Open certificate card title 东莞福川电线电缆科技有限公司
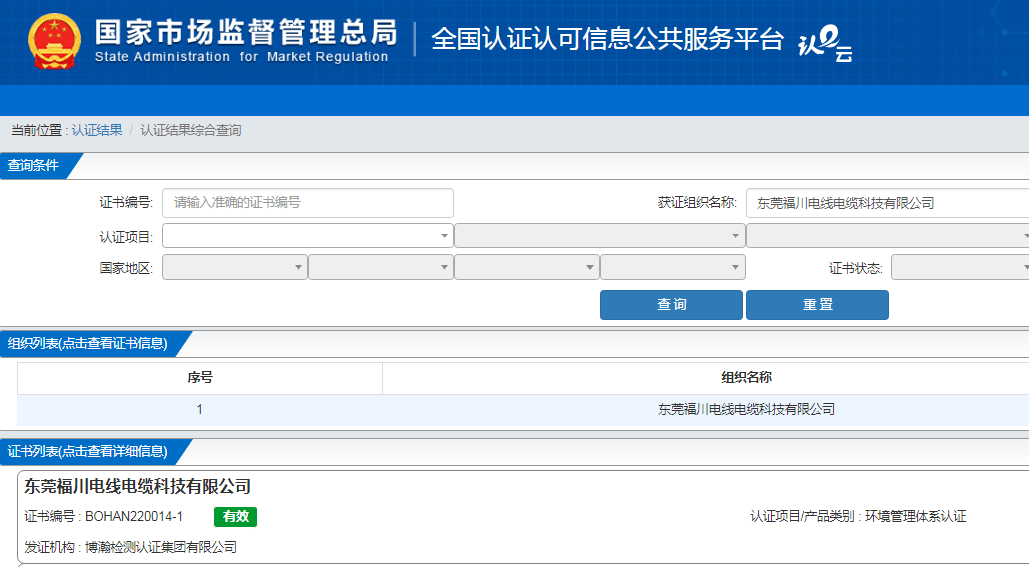This screenshot has width=1029, height=567. [x=138, y=486]
